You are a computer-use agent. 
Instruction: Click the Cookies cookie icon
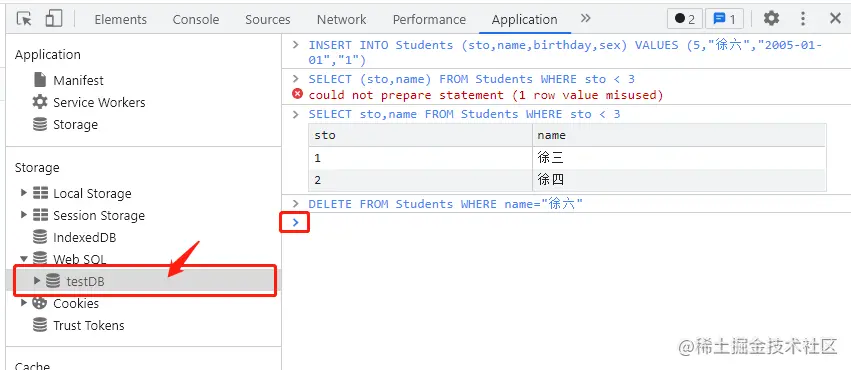click(40, 303)
